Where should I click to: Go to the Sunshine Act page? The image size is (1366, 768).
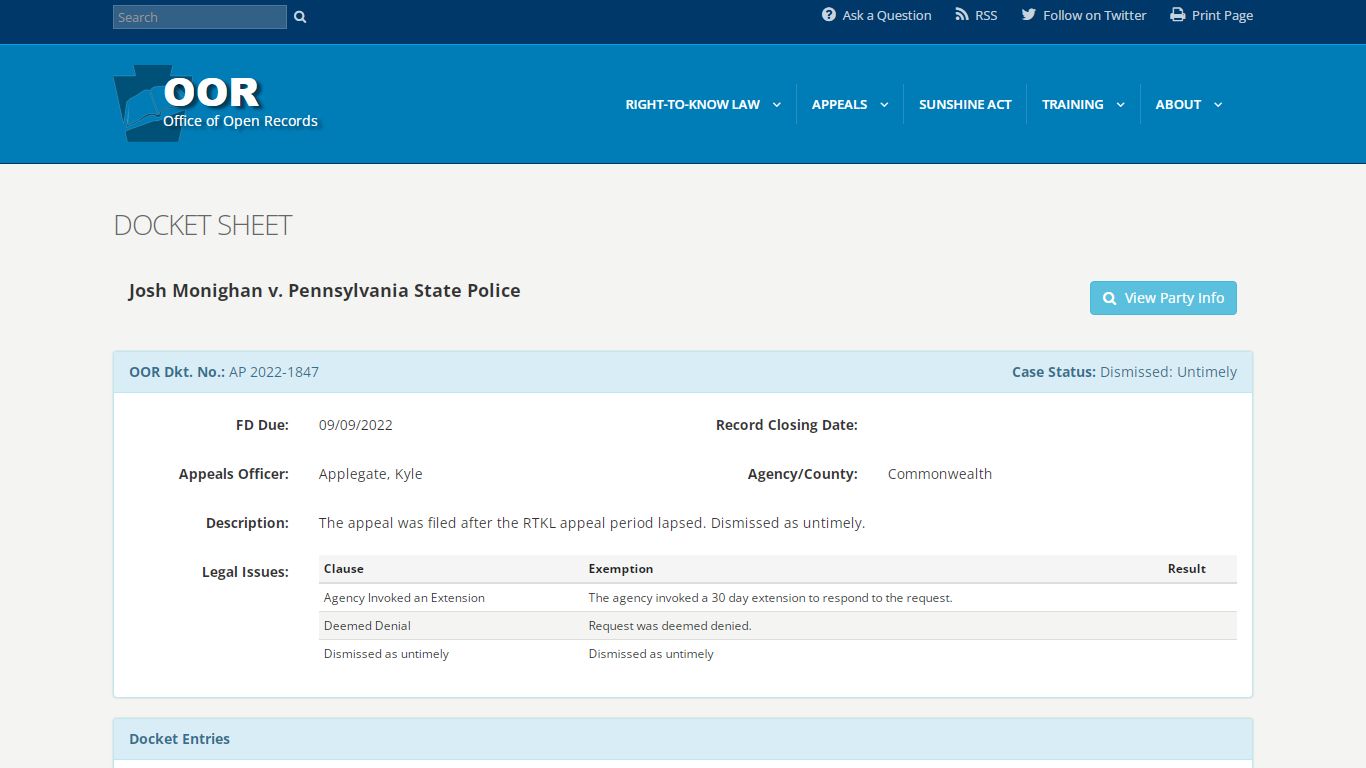pyautogui.click(x=965, y=104)
